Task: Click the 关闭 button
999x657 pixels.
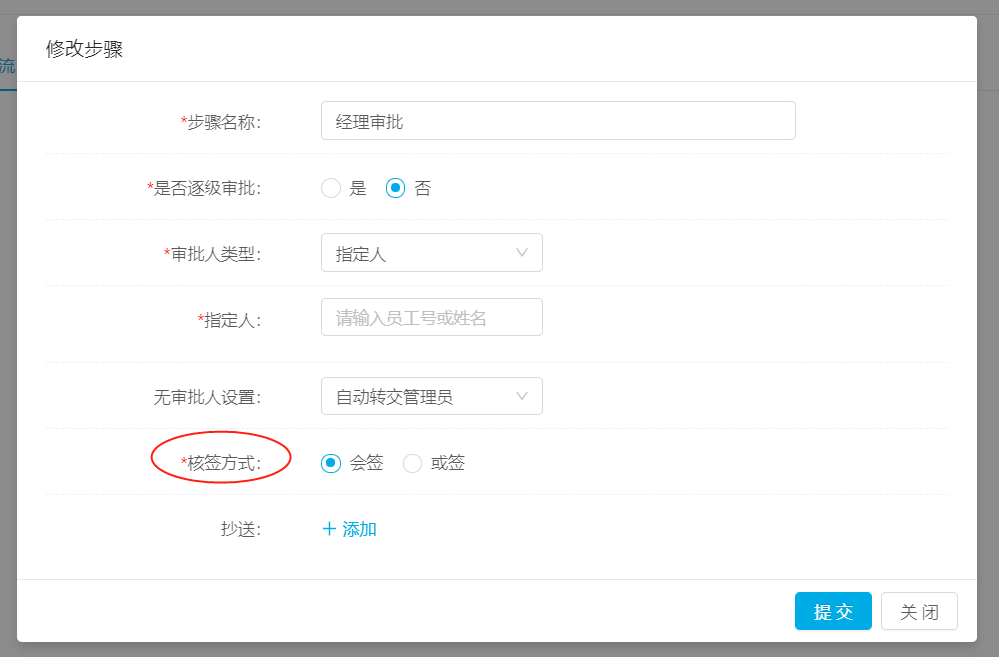Action: (919, 611)
